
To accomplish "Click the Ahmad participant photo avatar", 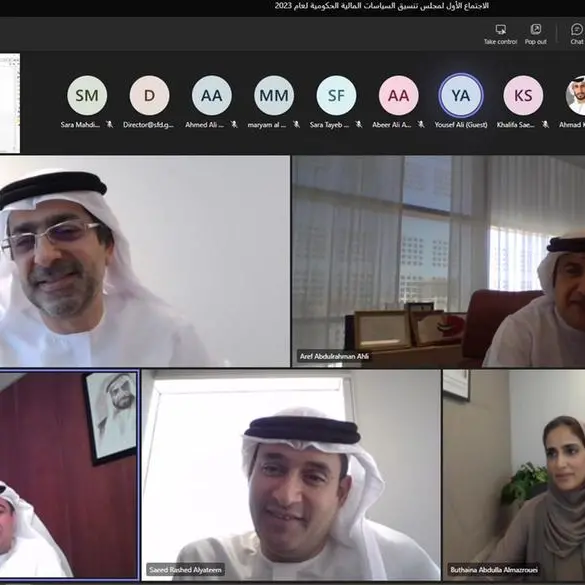I will (576, 96).
